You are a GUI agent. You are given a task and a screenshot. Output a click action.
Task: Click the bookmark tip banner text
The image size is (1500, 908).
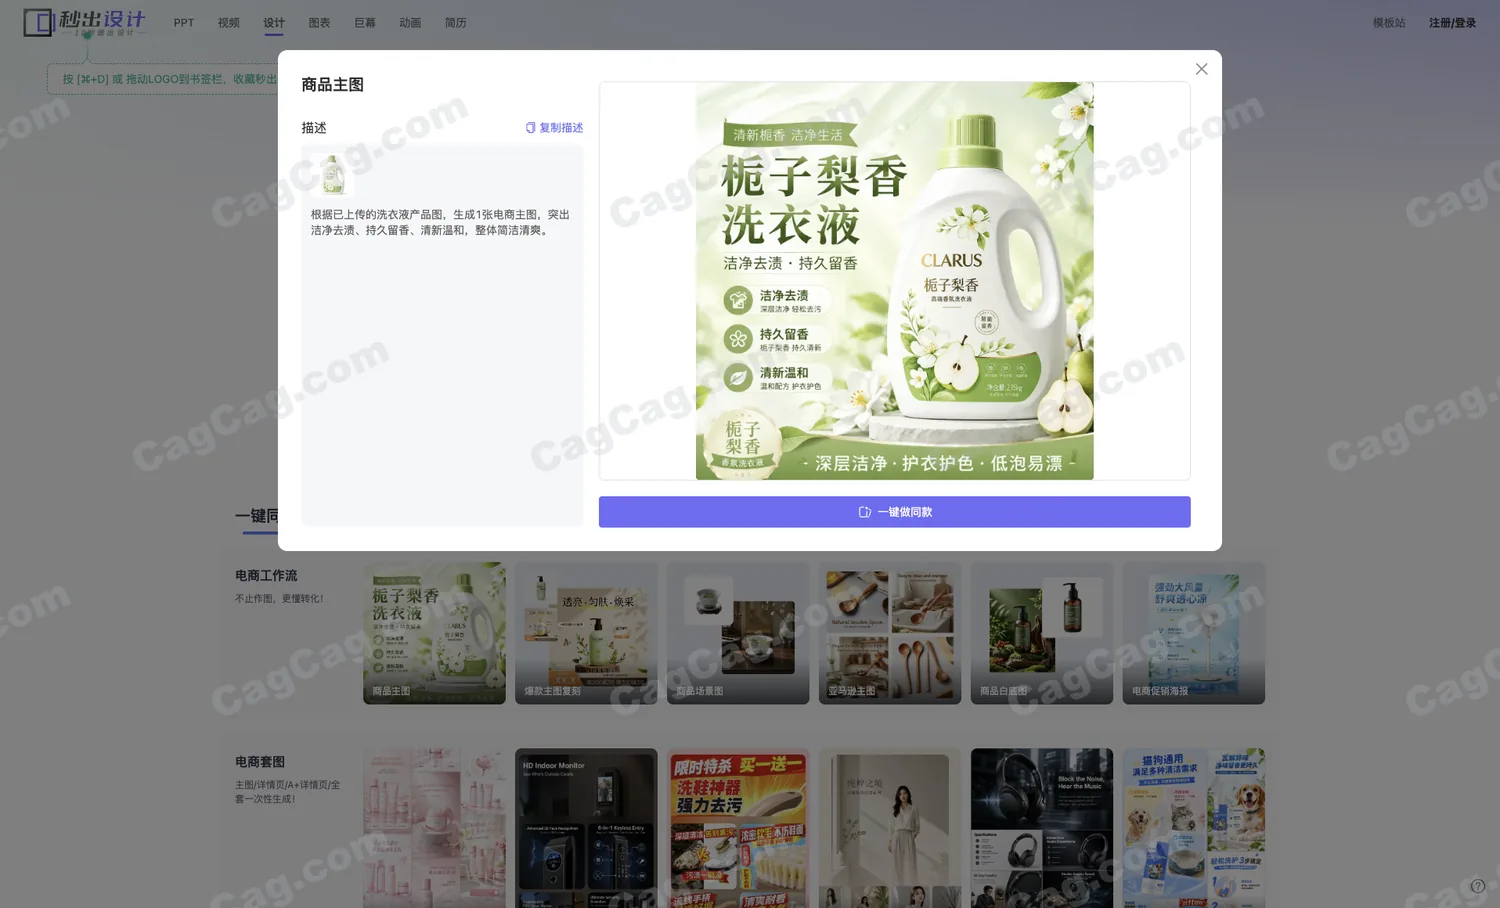click(169, 79)
